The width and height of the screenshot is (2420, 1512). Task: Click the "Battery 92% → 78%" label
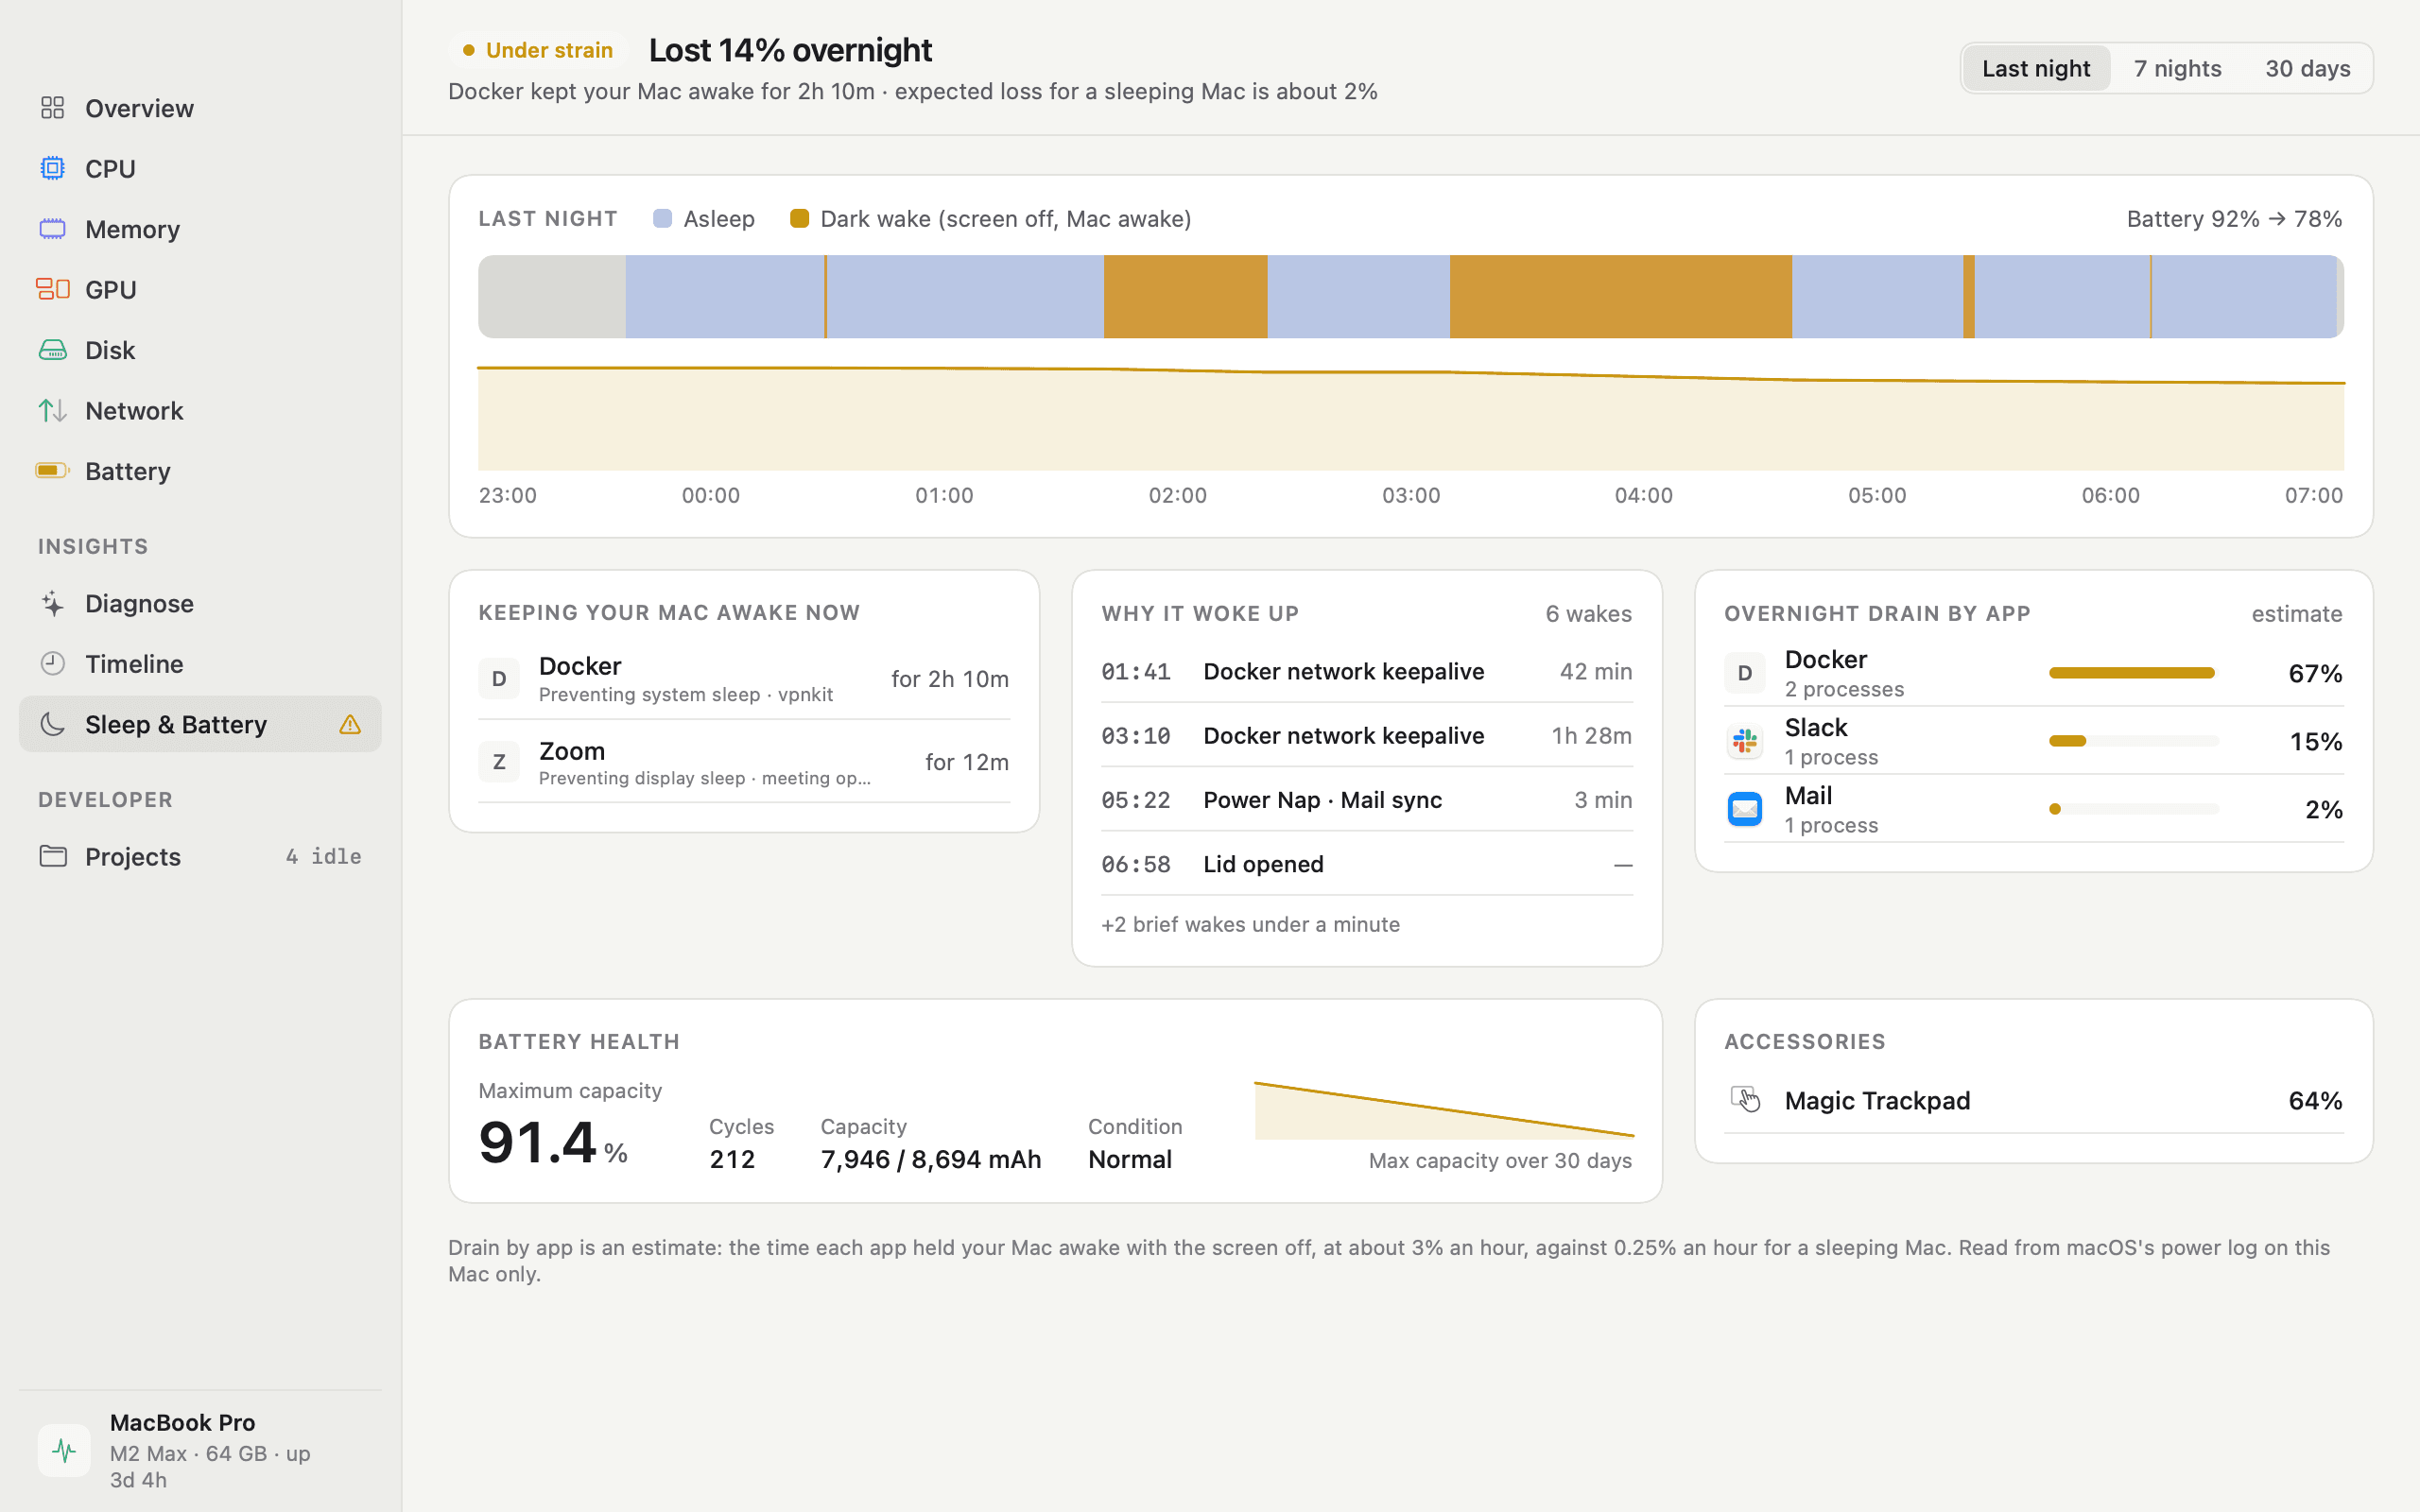click(2234, 218)
